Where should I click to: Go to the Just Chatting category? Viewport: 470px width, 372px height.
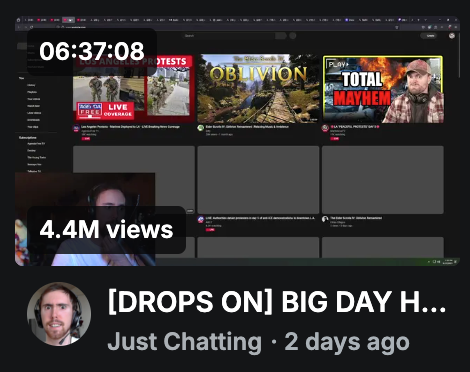(x=184, y=342)
